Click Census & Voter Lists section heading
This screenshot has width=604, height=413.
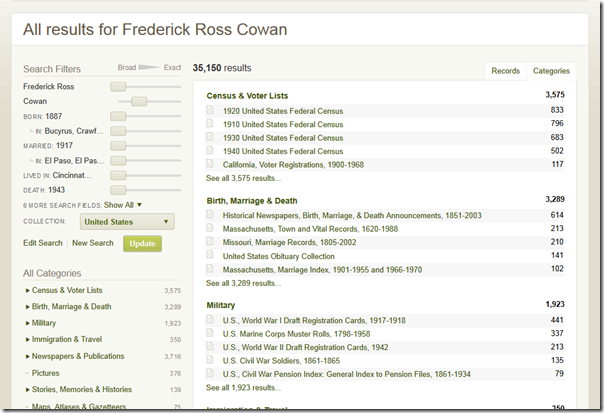click(x=247, y=96)
